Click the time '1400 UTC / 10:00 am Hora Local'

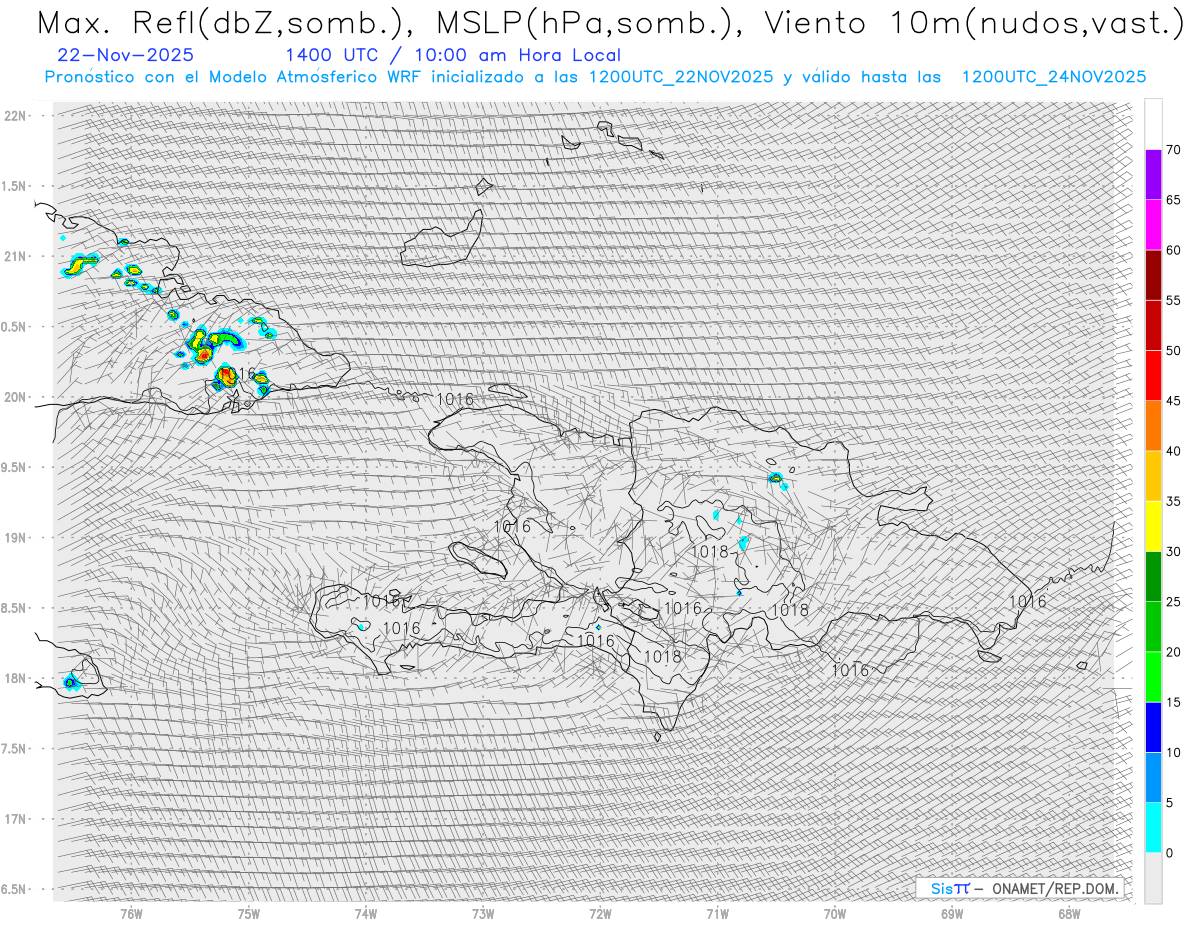tap(452, 55)
